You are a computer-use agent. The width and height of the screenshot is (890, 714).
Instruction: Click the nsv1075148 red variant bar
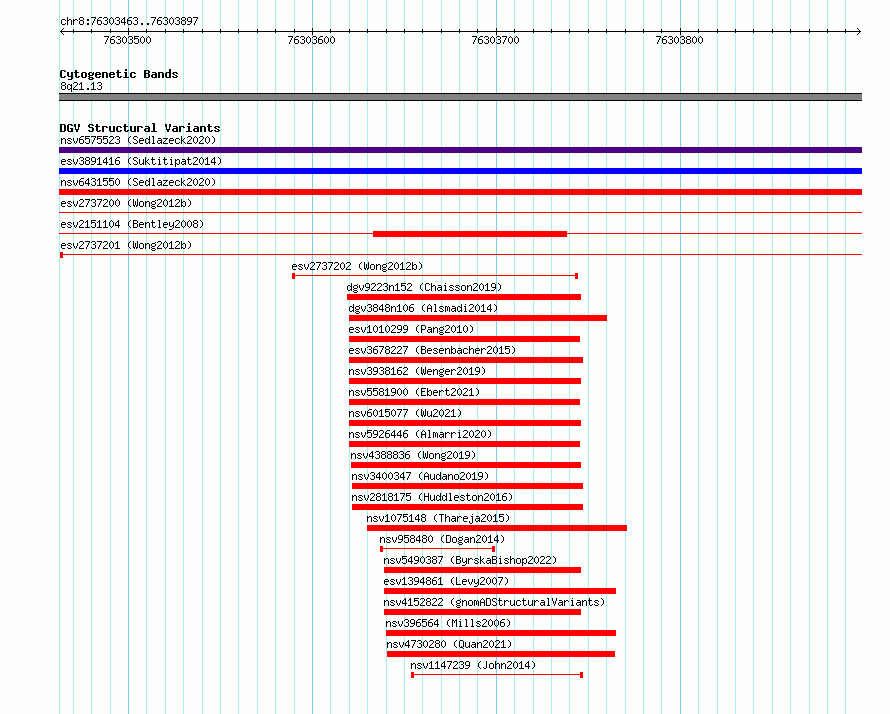[x=497, y=528]
